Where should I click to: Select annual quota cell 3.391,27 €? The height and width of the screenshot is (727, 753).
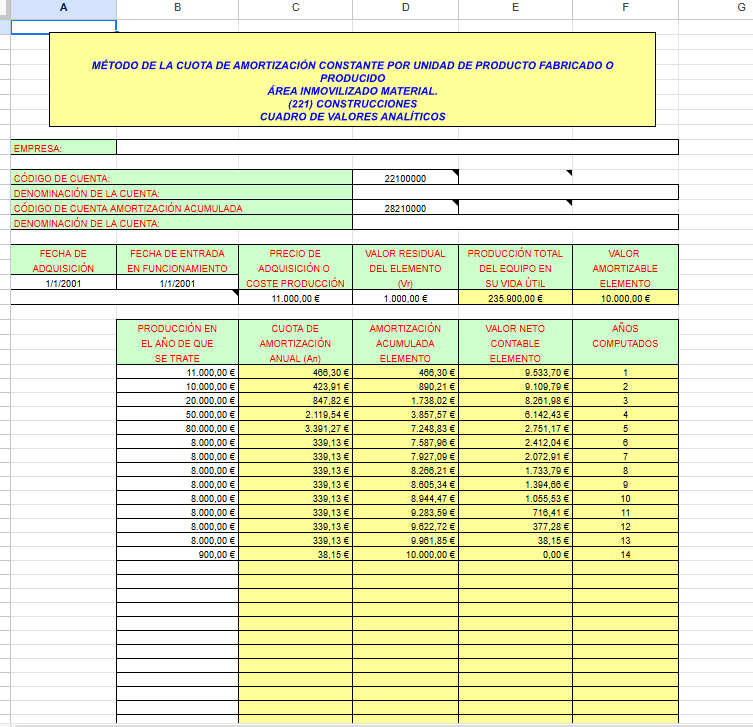point(295,428)
